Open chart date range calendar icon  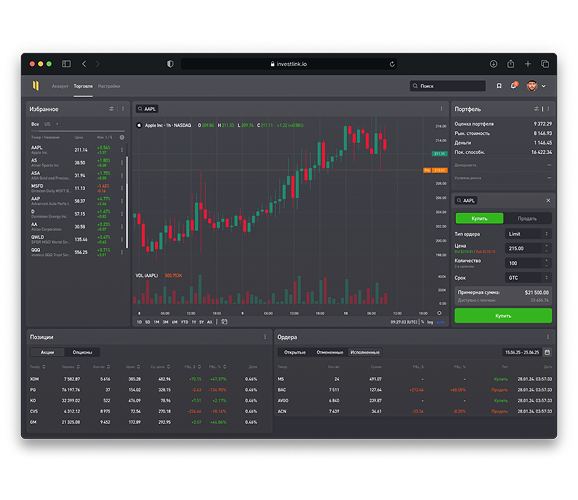[224, 322]
